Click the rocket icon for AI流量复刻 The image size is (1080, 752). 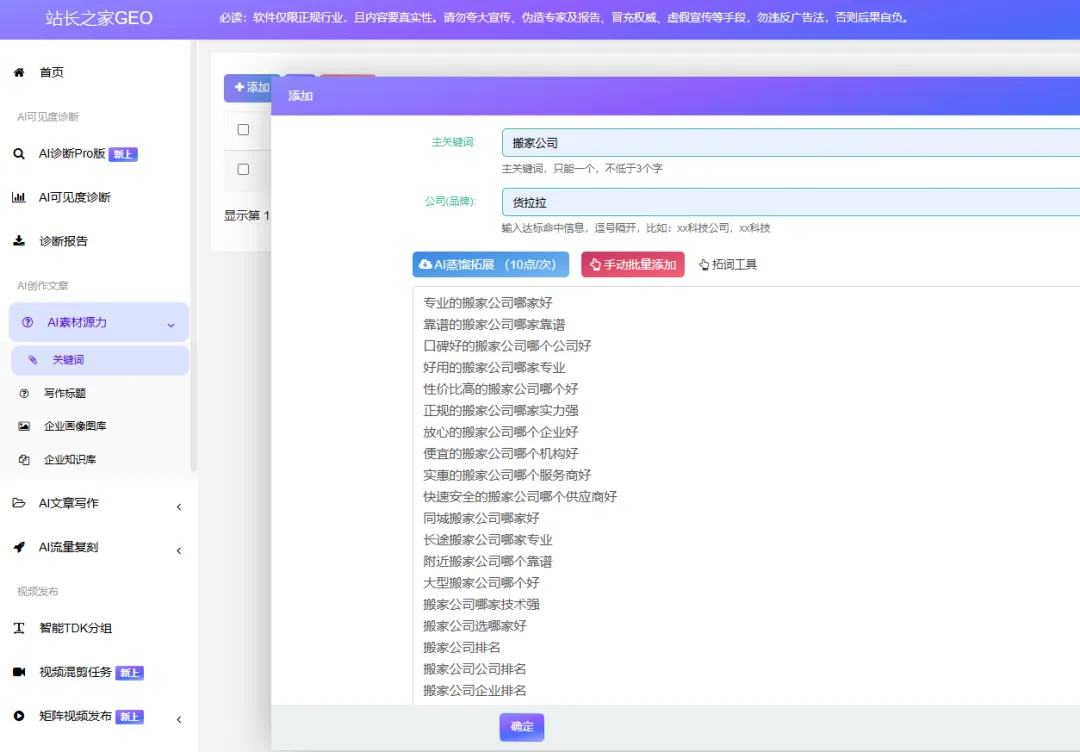click(19, 547)
